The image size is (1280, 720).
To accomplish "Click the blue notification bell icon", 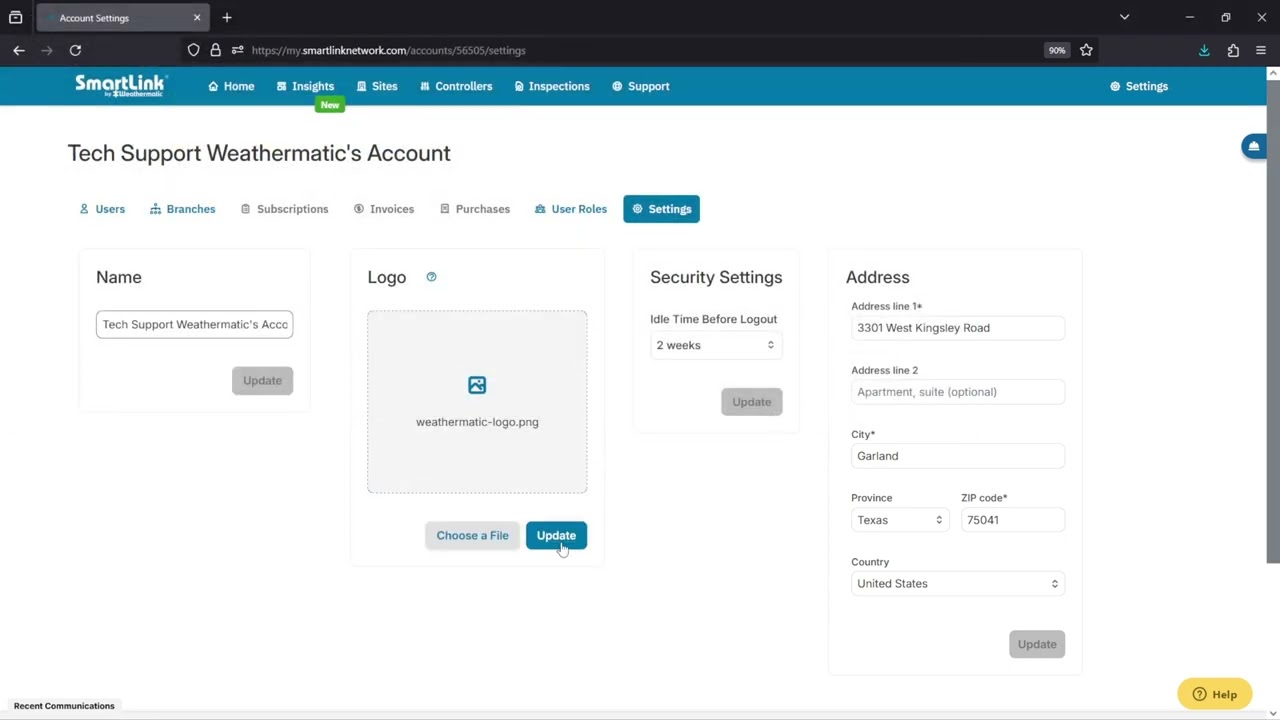I will pos(1253,146).
